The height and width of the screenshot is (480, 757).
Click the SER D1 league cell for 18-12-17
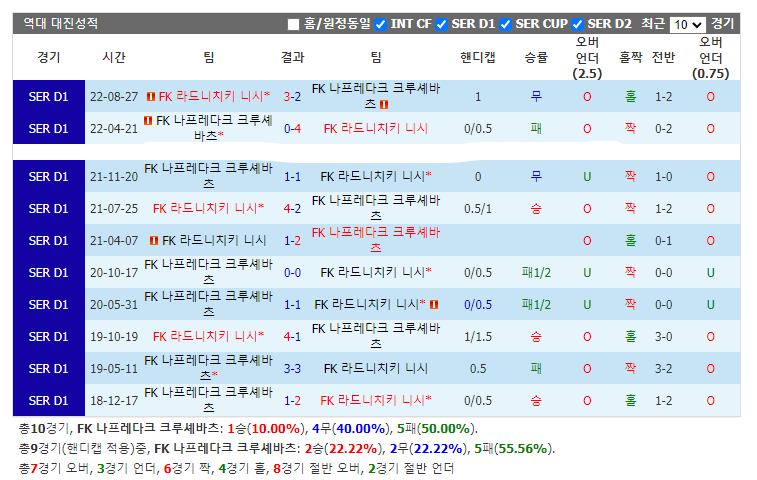pyautogui.click(x=49, y=400)
